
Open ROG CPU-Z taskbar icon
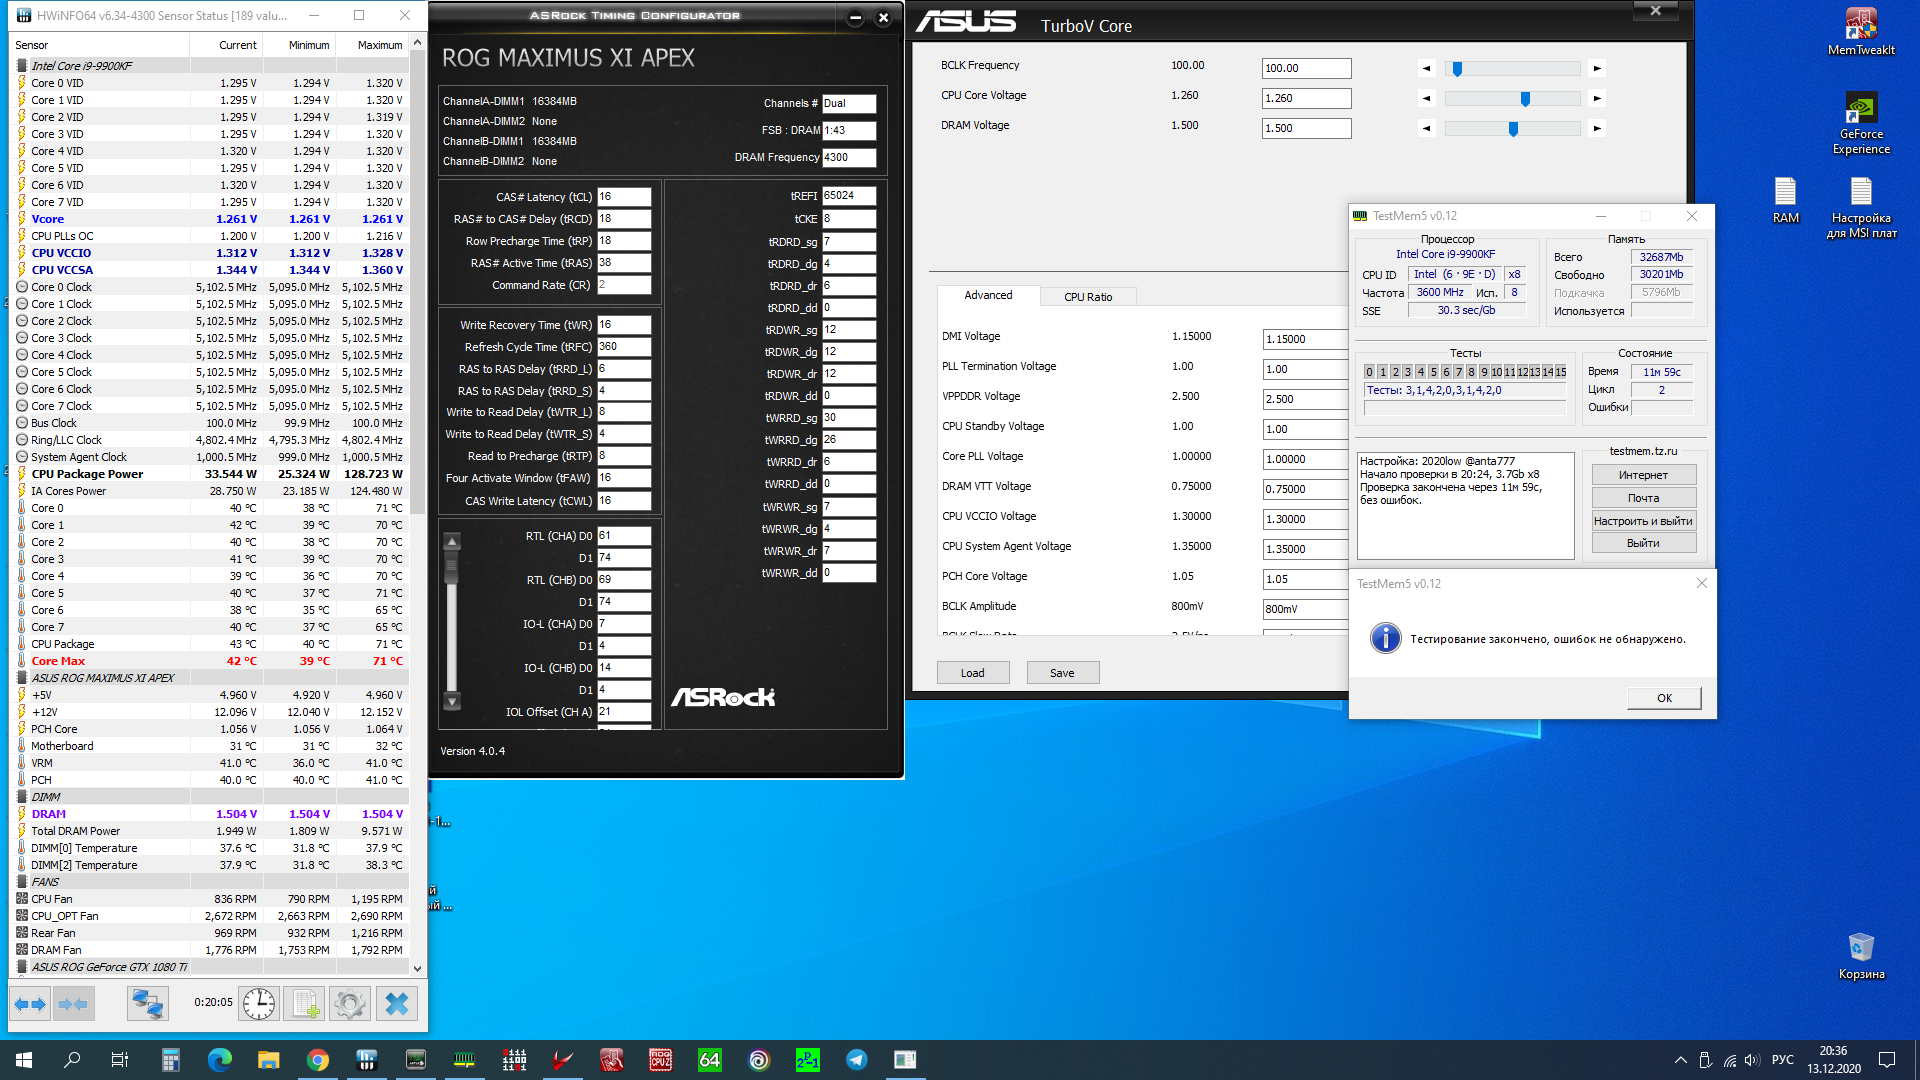pyautogui.click(x=660, y=1060)
